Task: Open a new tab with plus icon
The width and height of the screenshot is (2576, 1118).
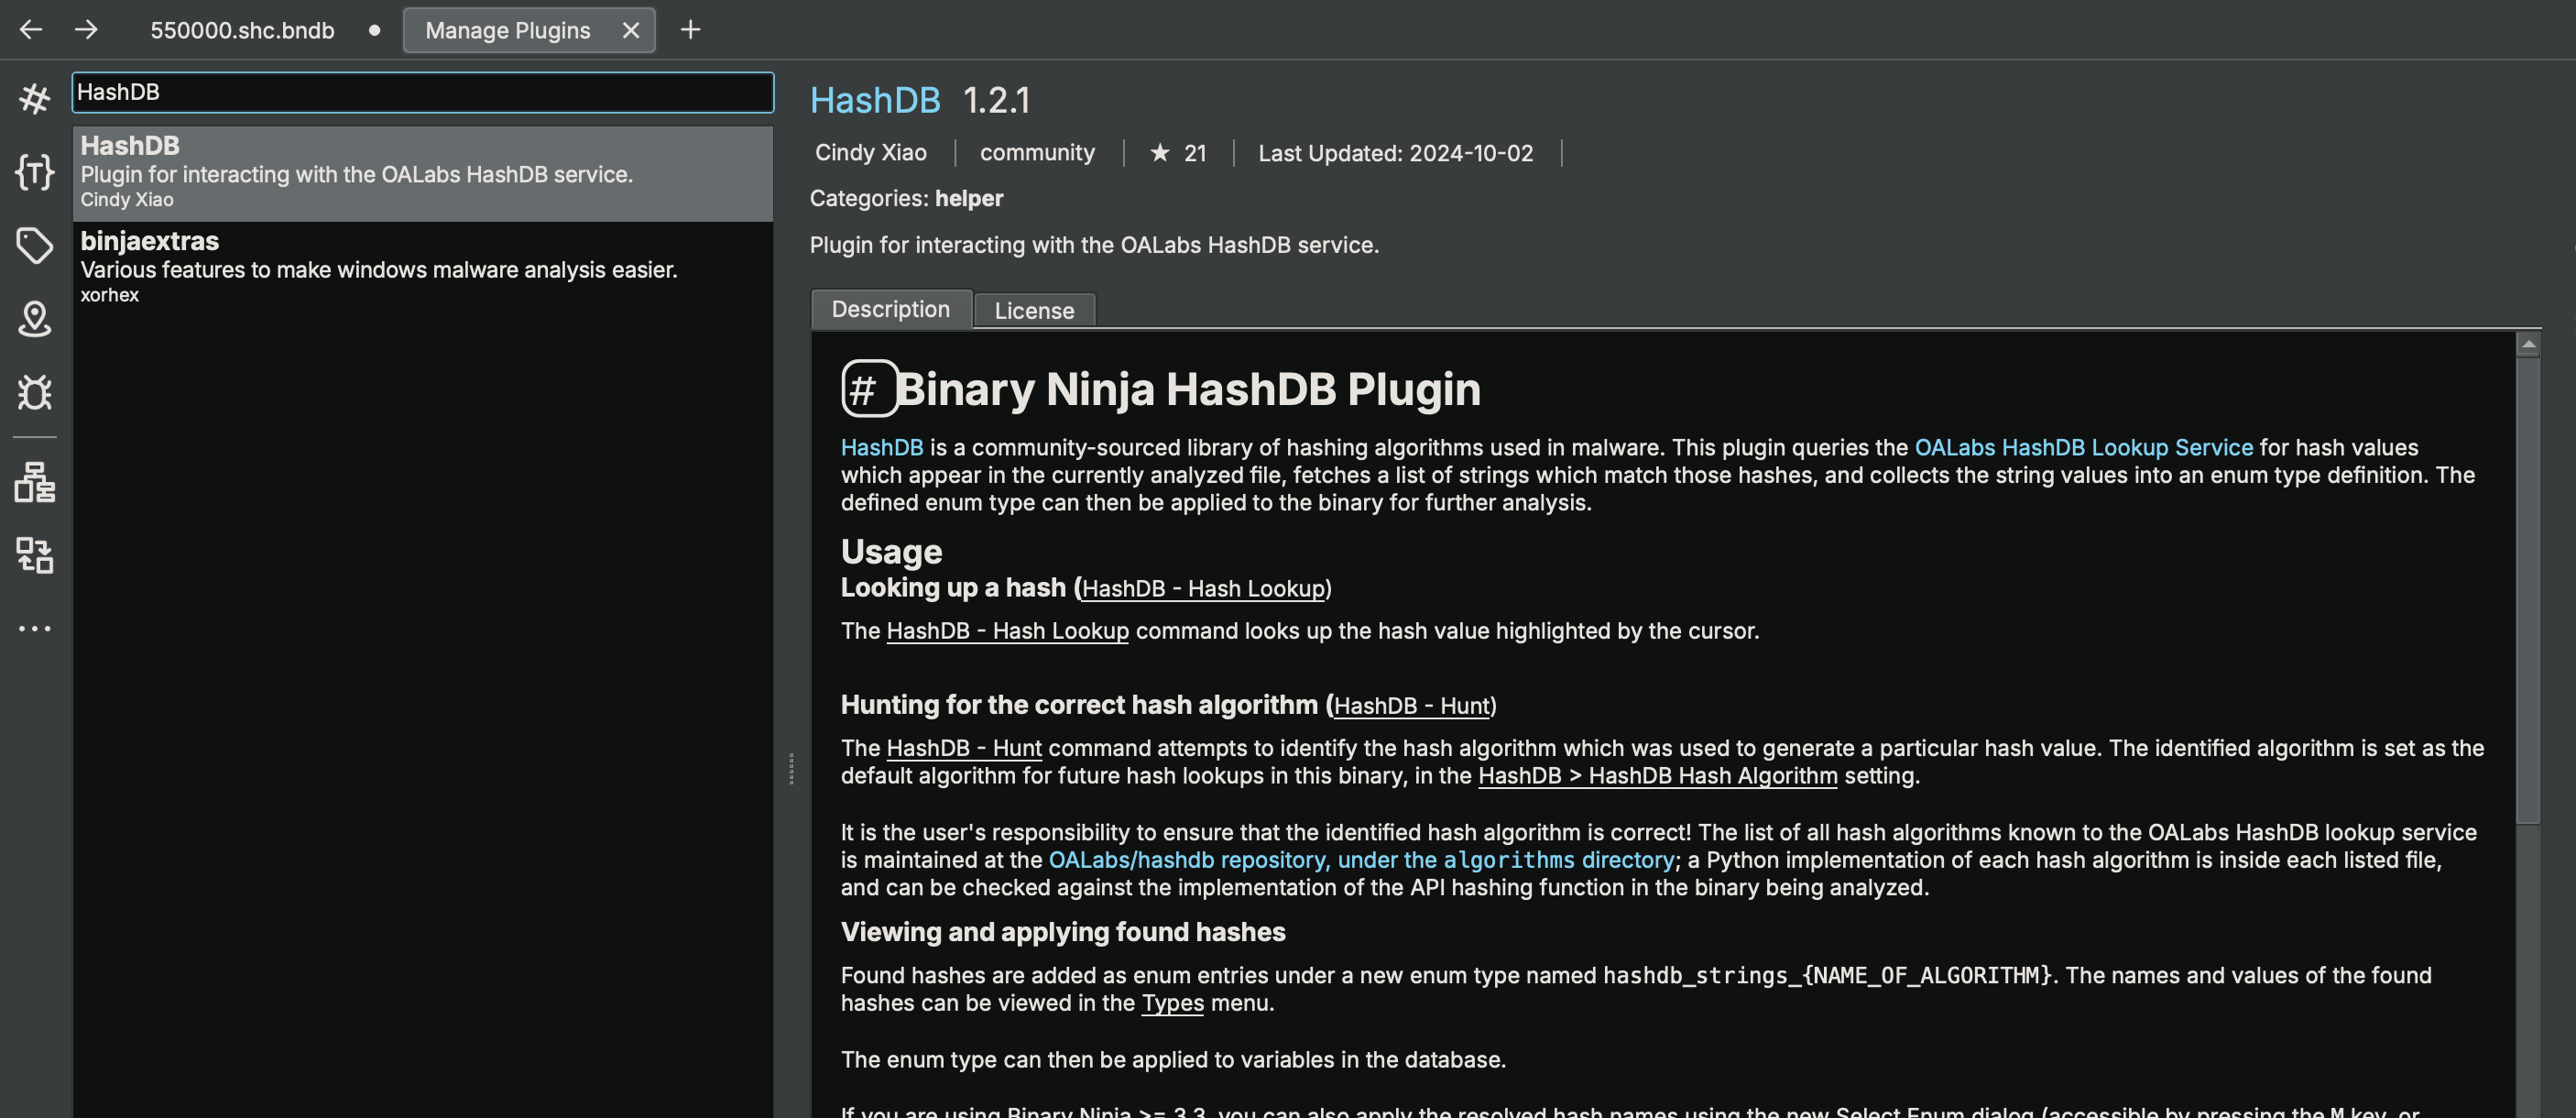Action: [690, 30]
